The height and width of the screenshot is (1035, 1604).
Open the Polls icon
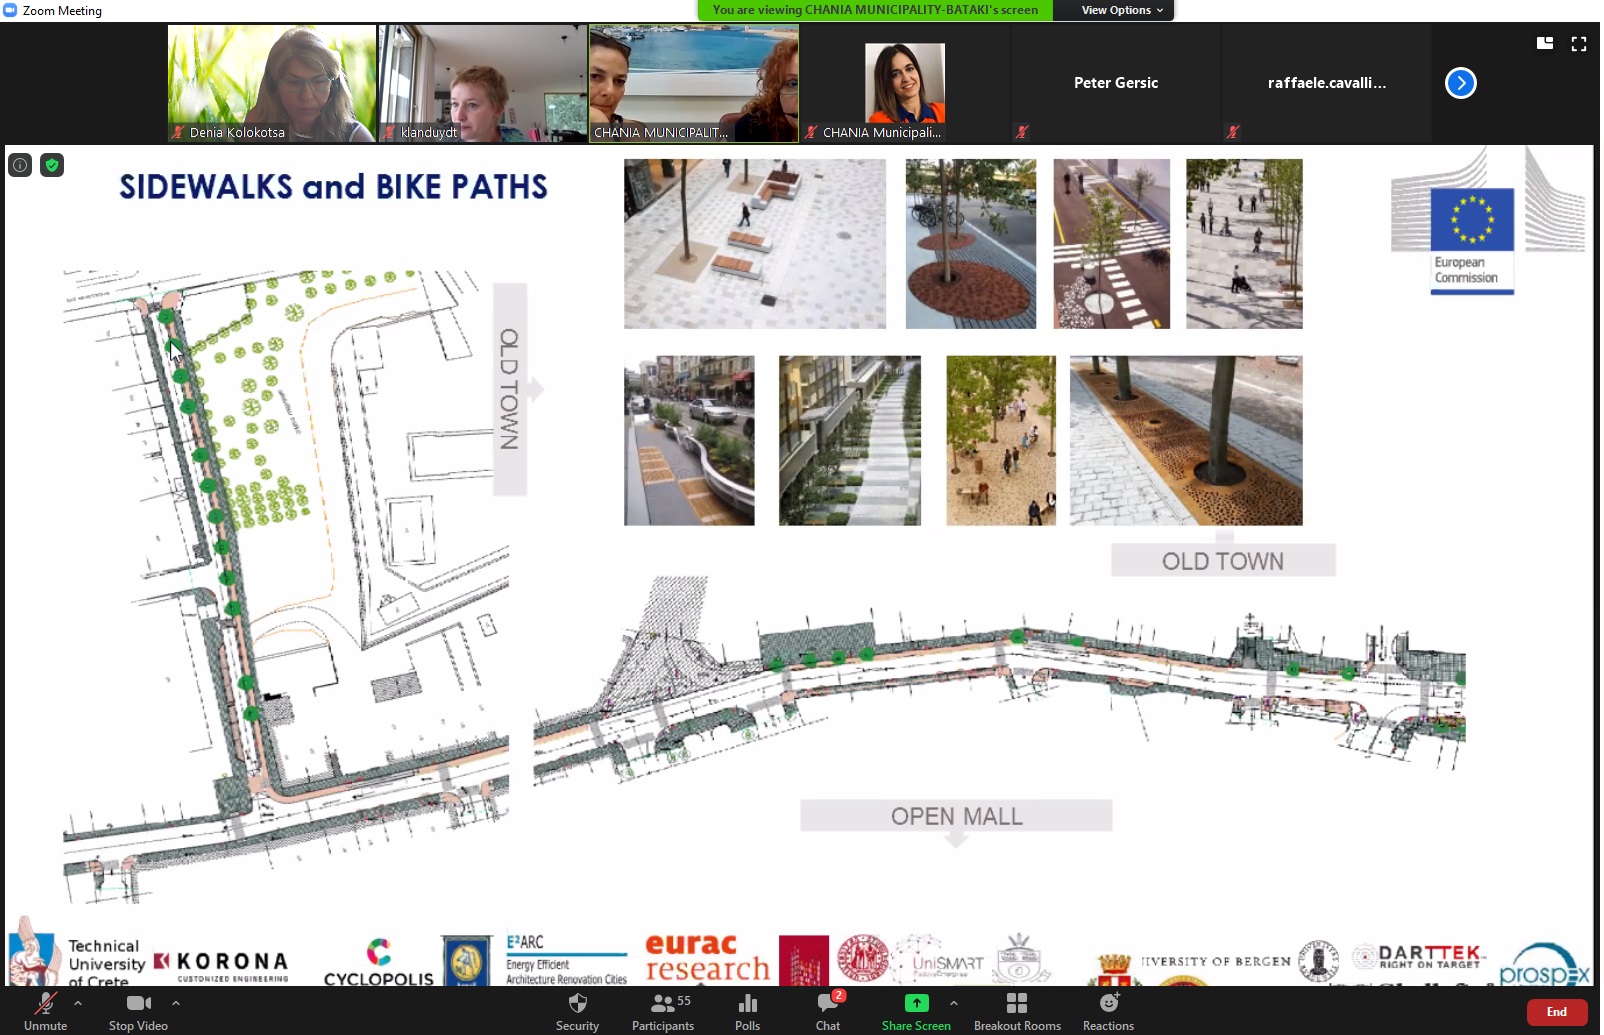tap(747, 1005)
